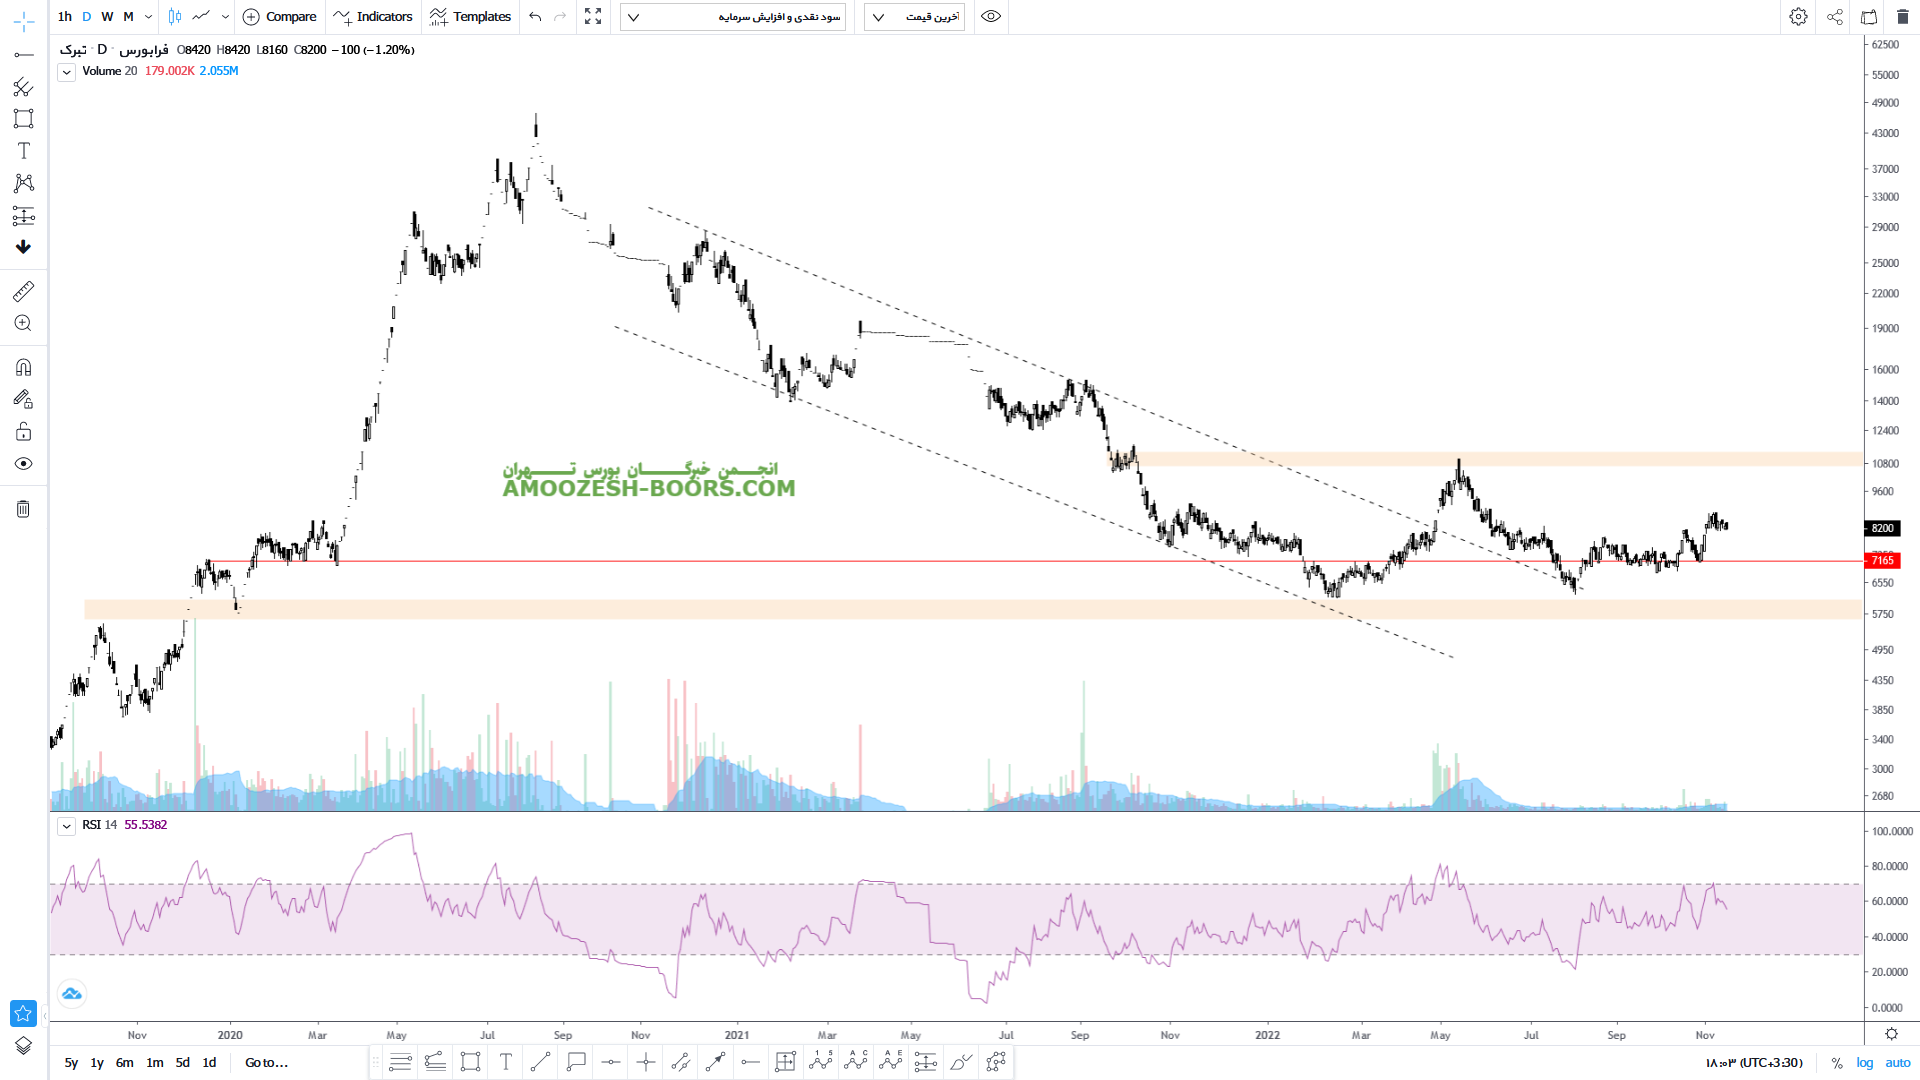Collapse the Volume indicator legend
Screen dimensions: 1920x1080
pos(66,72)
